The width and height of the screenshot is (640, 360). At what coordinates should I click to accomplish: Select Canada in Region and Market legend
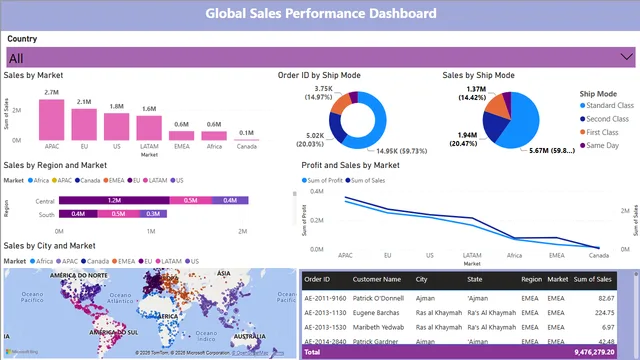(x=87, y=180)
